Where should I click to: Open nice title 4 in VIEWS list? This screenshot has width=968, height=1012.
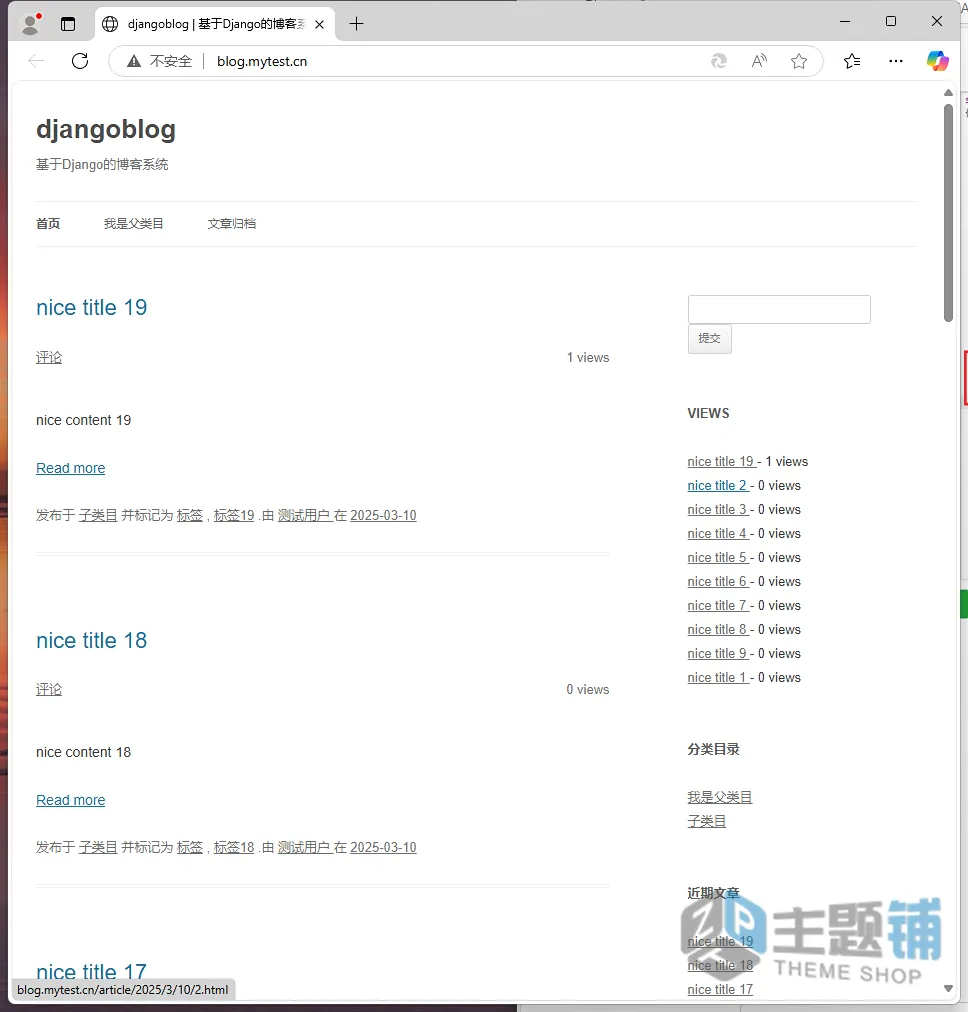coord(717,533)
